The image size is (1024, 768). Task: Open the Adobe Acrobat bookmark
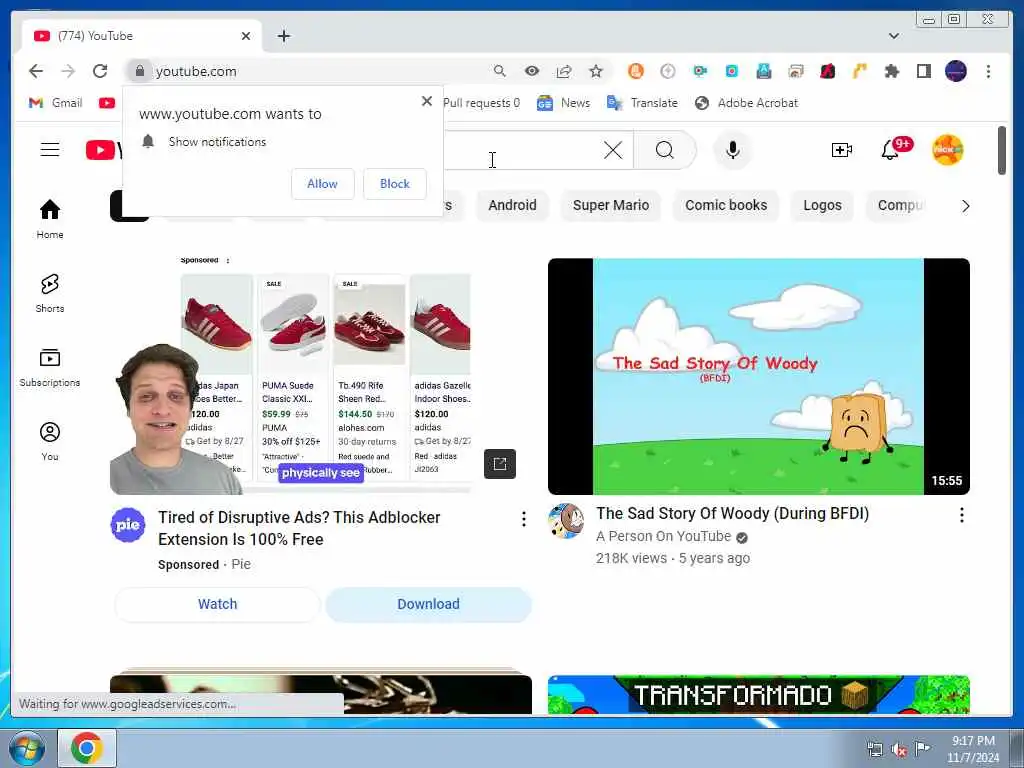pyautogui.click(x=746, y=103)
